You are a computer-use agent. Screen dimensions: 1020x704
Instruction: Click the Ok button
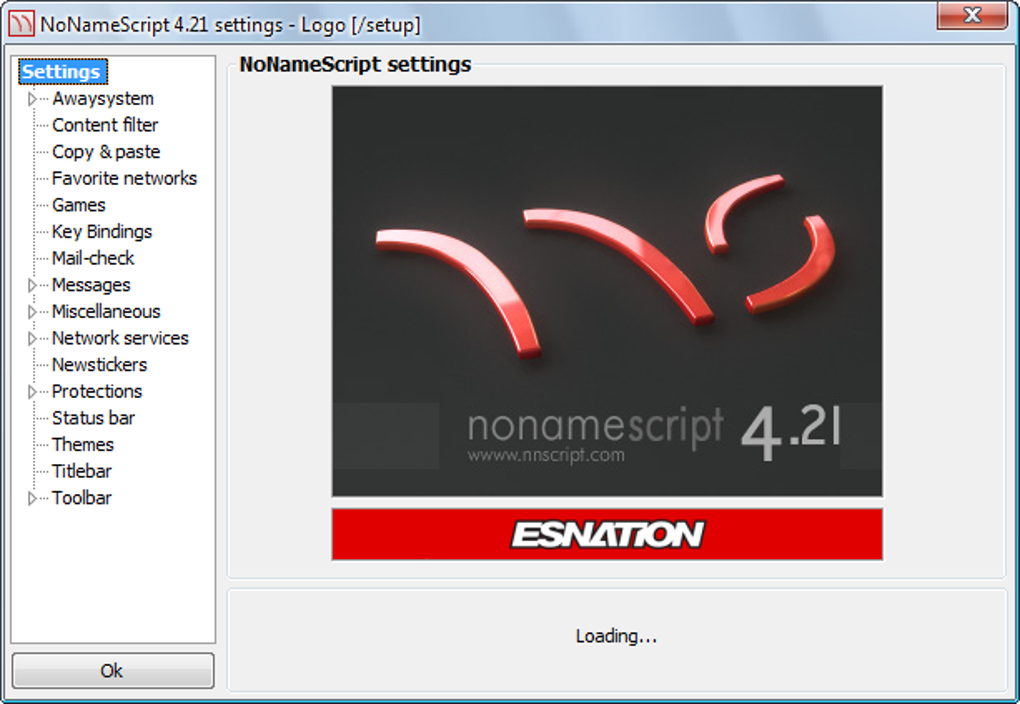[x=113, y=670]
